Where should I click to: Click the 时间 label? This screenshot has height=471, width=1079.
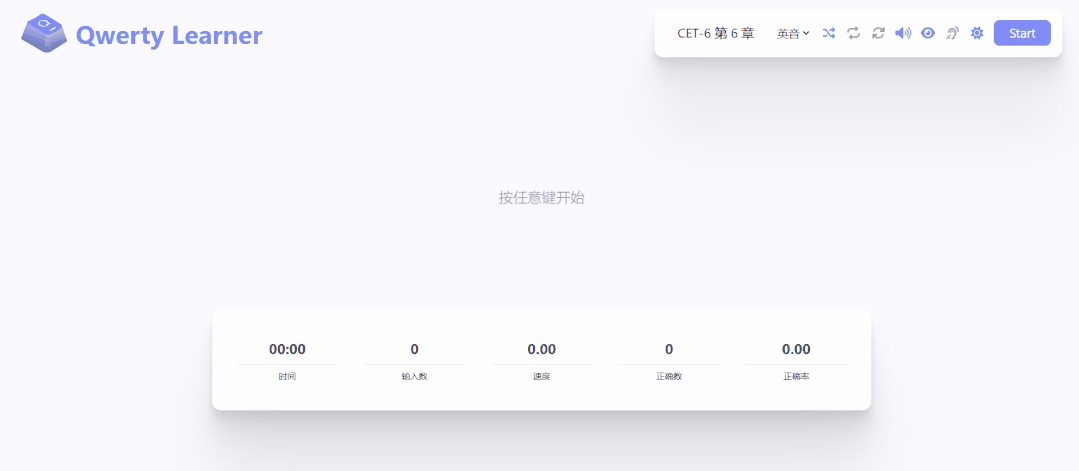pyautogui.click(x=287, y=377)
